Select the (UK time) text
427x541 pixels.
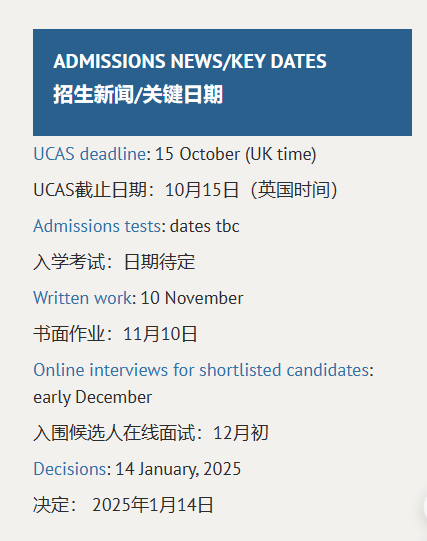(281, 155)
